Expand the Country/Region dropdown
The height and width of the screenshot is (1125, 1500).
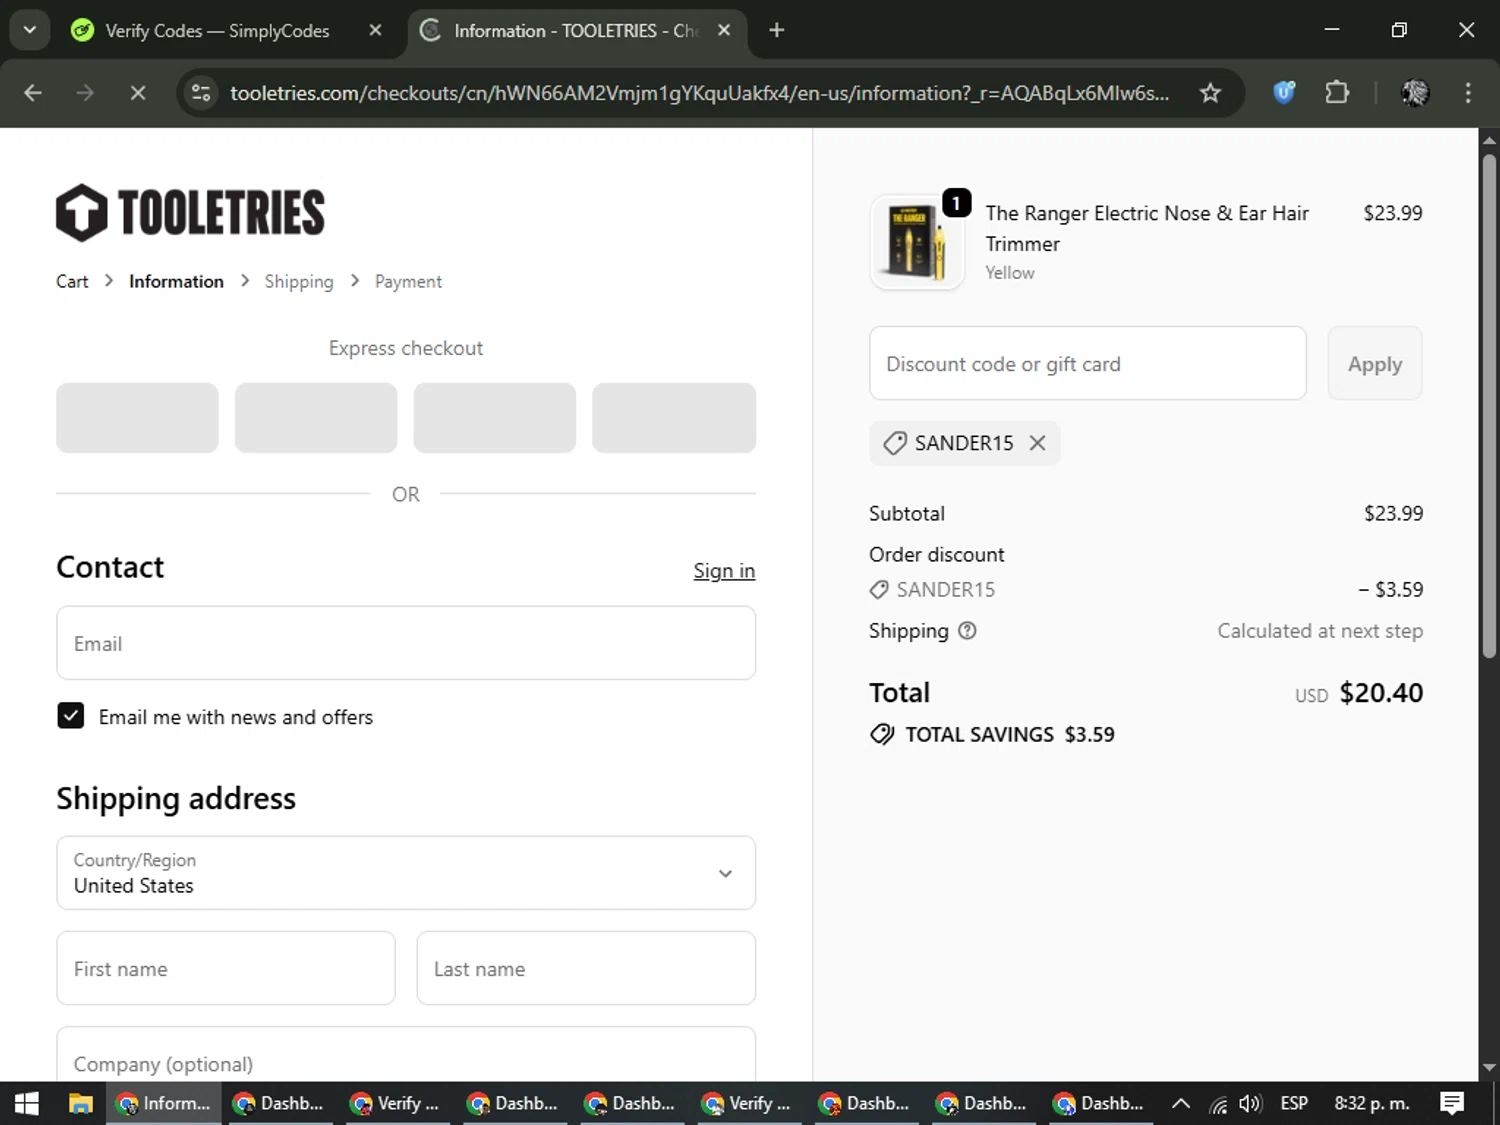pyautogui.click(x=406, y=873)
